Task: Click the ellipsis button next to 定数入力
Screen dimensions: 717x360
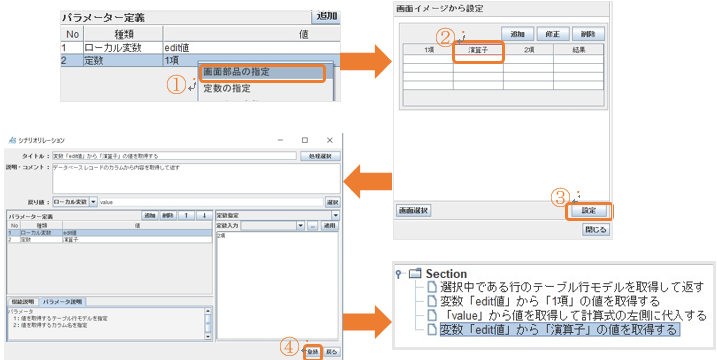Action: [x=312, y=226]
